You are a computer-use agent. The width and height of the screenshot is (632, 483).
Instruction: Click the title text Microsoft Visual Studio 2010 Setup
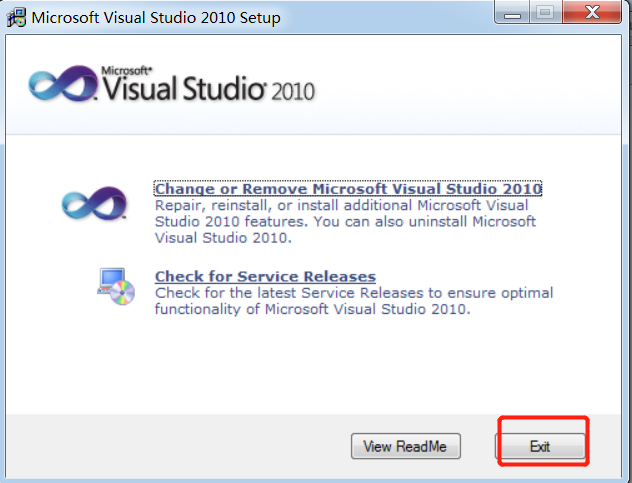tap(156, 18)
